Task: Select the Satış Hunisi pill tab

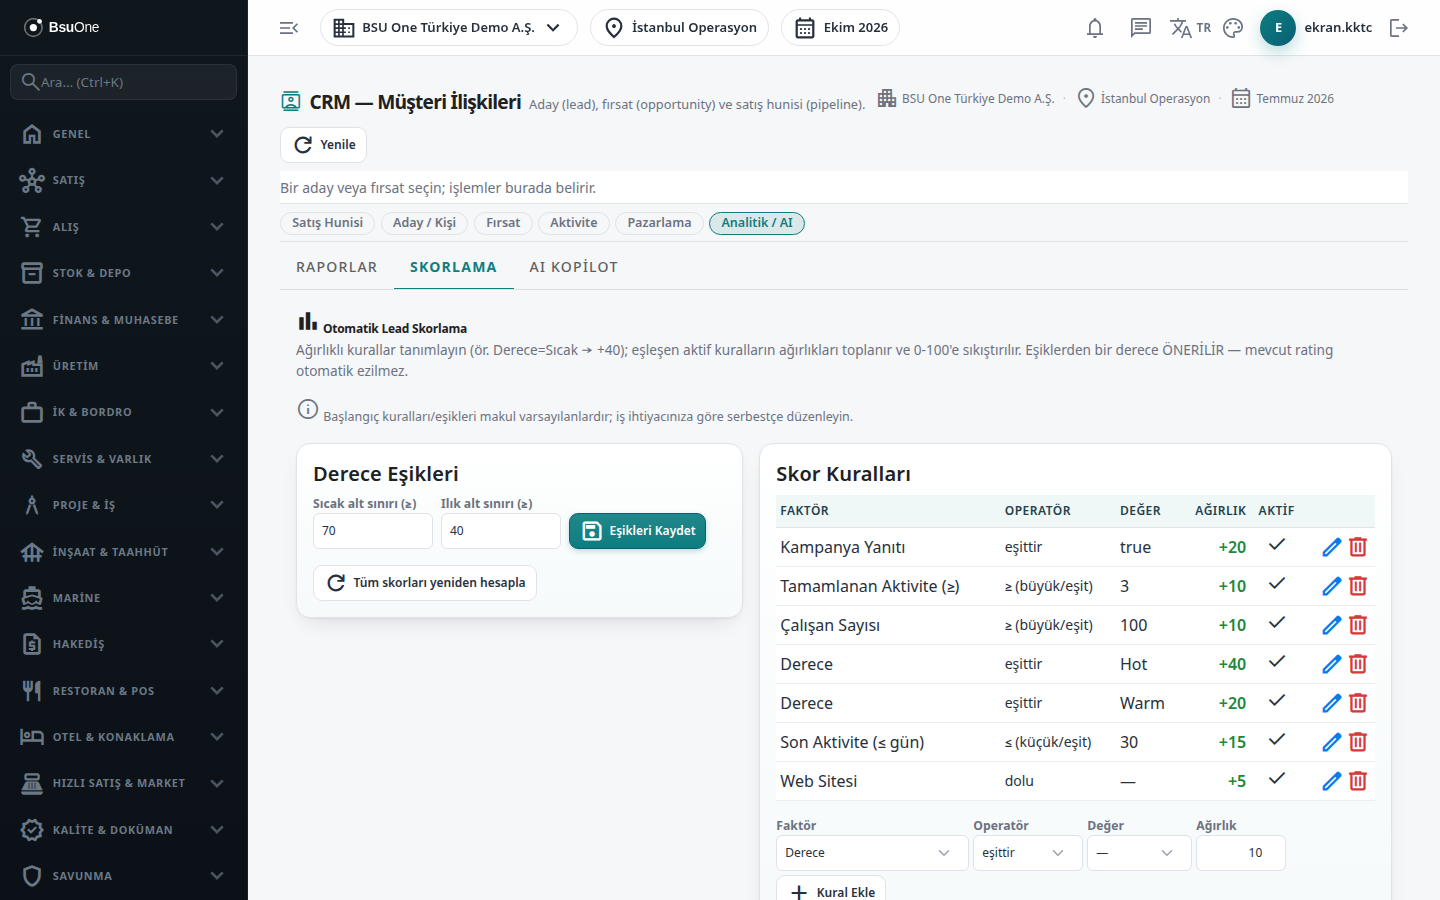Action: click(328, 223)
